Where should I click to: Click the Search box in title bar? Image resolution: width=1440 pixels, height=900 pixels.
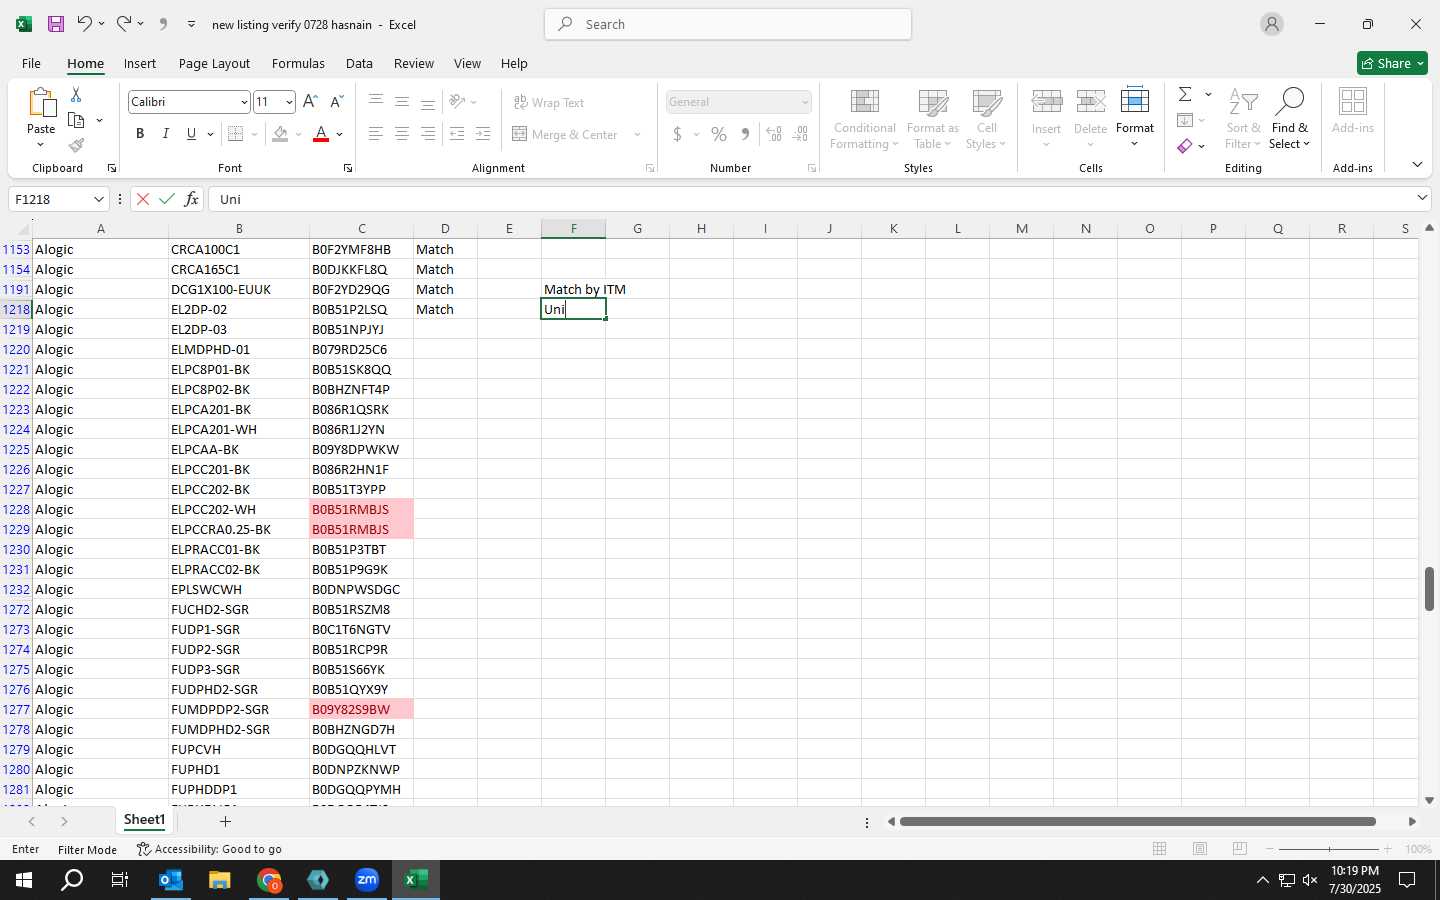[728, 24]
